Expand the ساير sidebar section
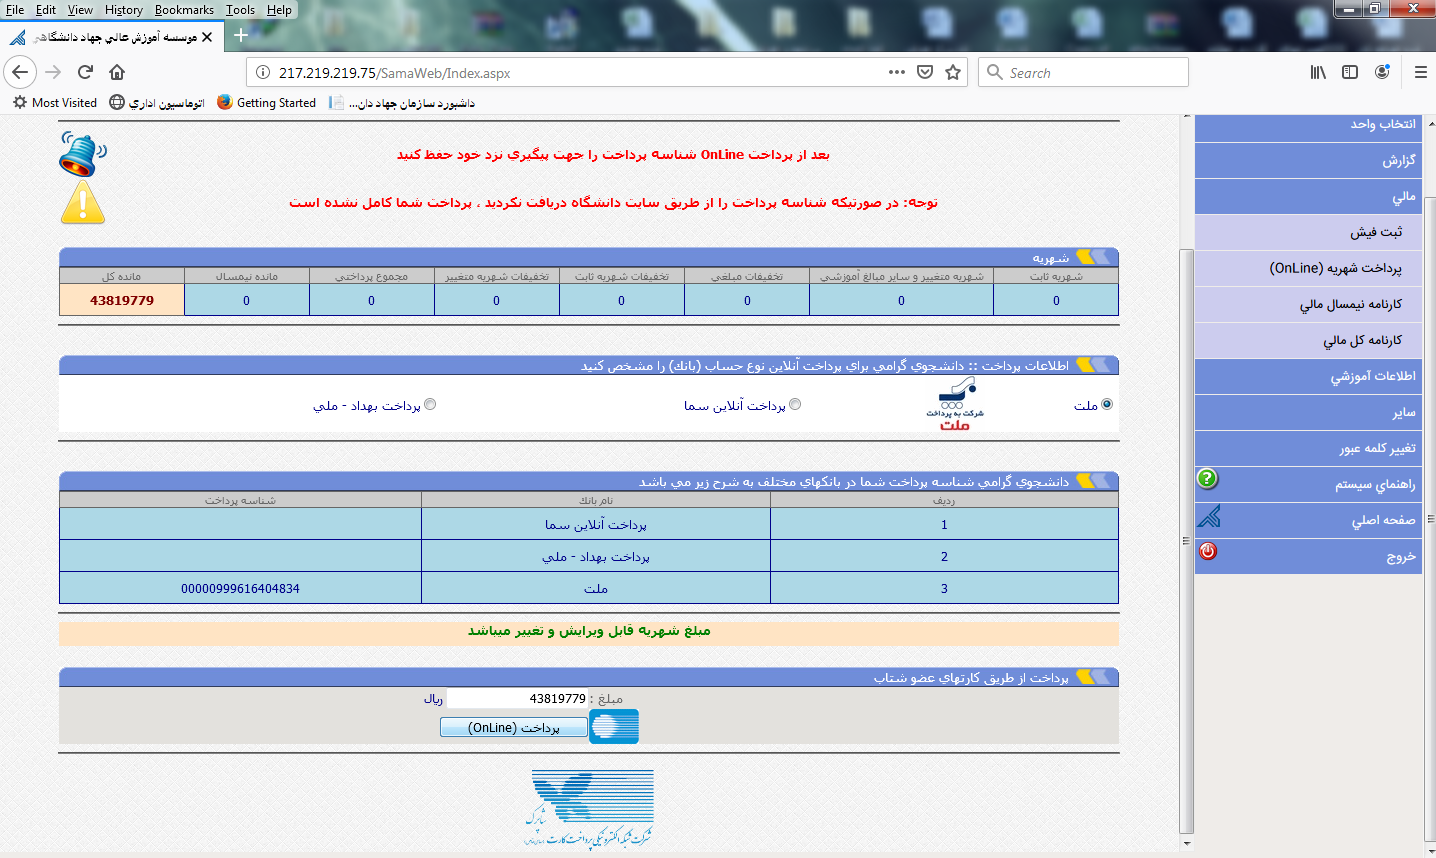 click(1307, 412)
